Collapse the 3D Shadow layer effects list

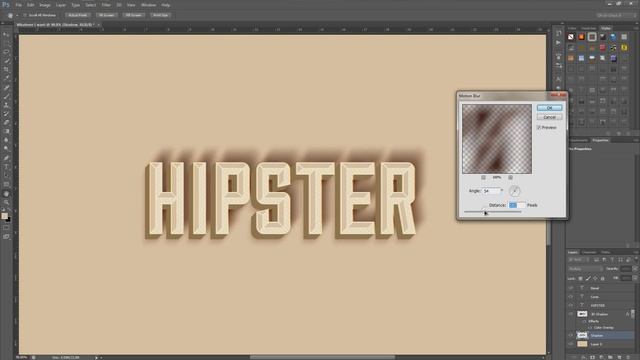click(x=633, y=313)
